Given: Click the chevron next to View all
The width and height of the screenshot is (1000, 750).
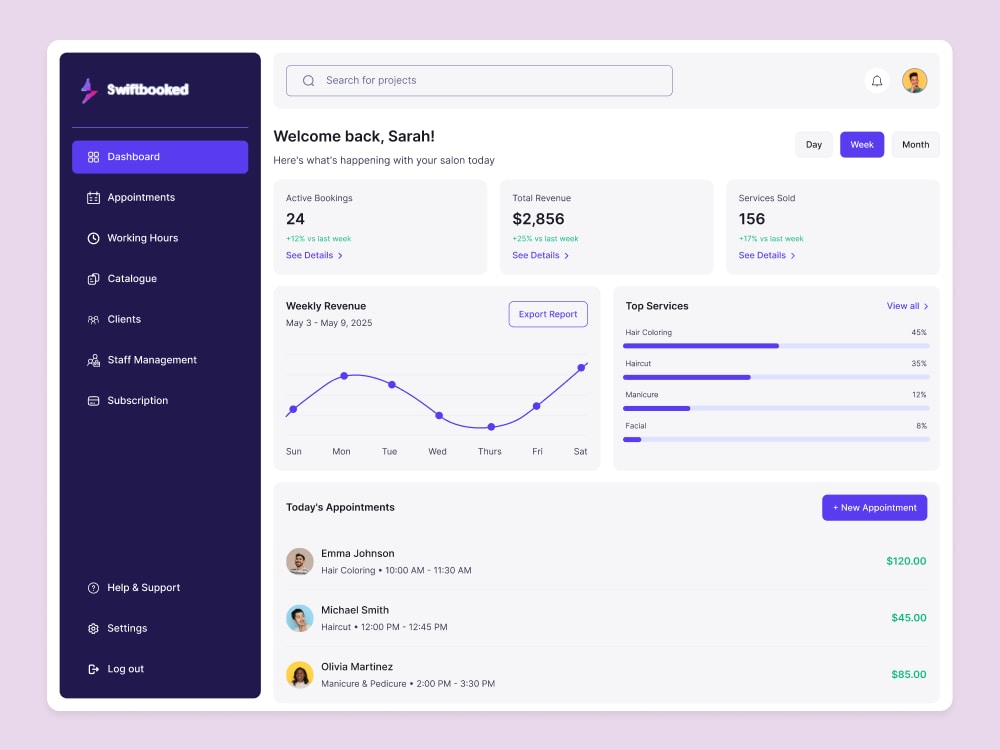Looking at the screenshot, I should coord(926,307).
